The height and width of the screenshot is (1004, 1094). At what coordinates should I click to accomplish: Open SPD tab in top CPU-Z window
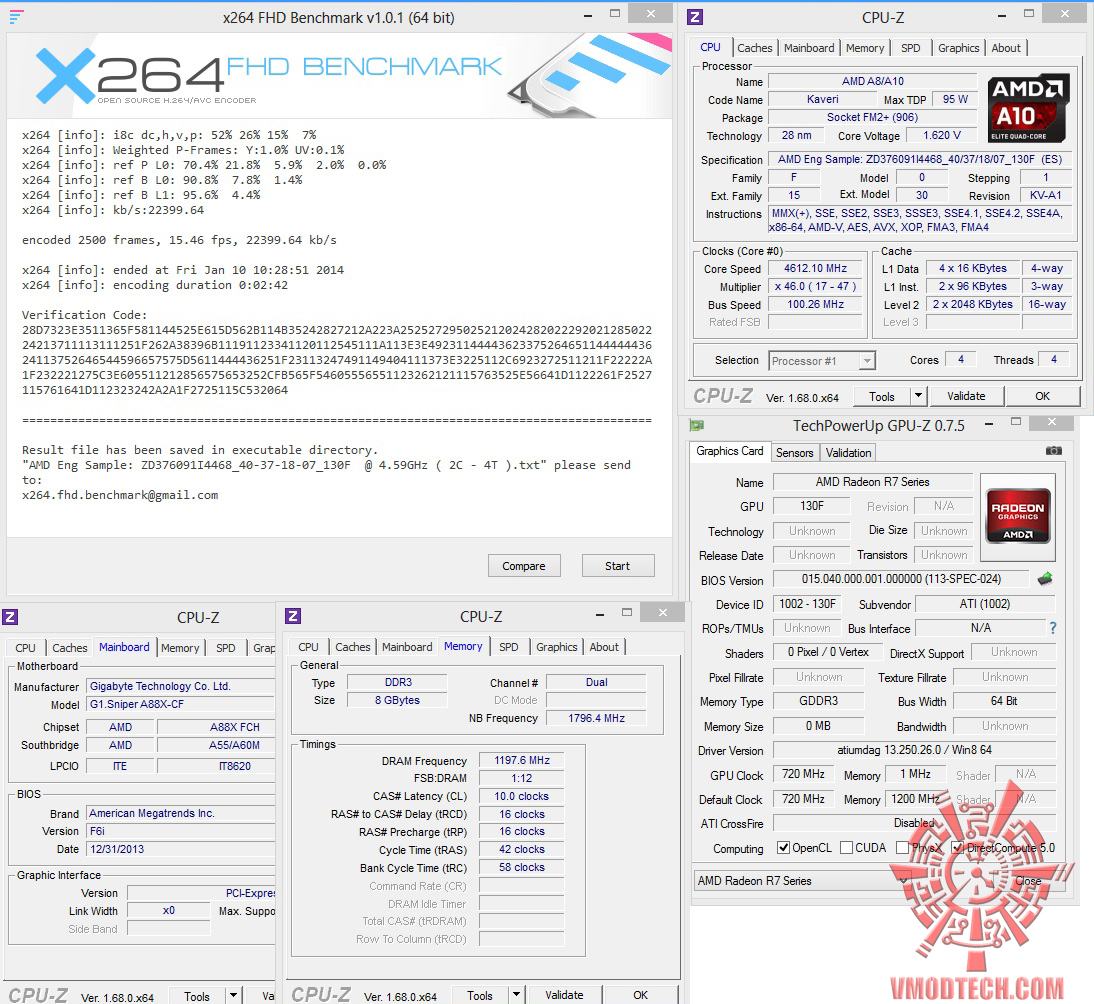[x=910, y=48]
